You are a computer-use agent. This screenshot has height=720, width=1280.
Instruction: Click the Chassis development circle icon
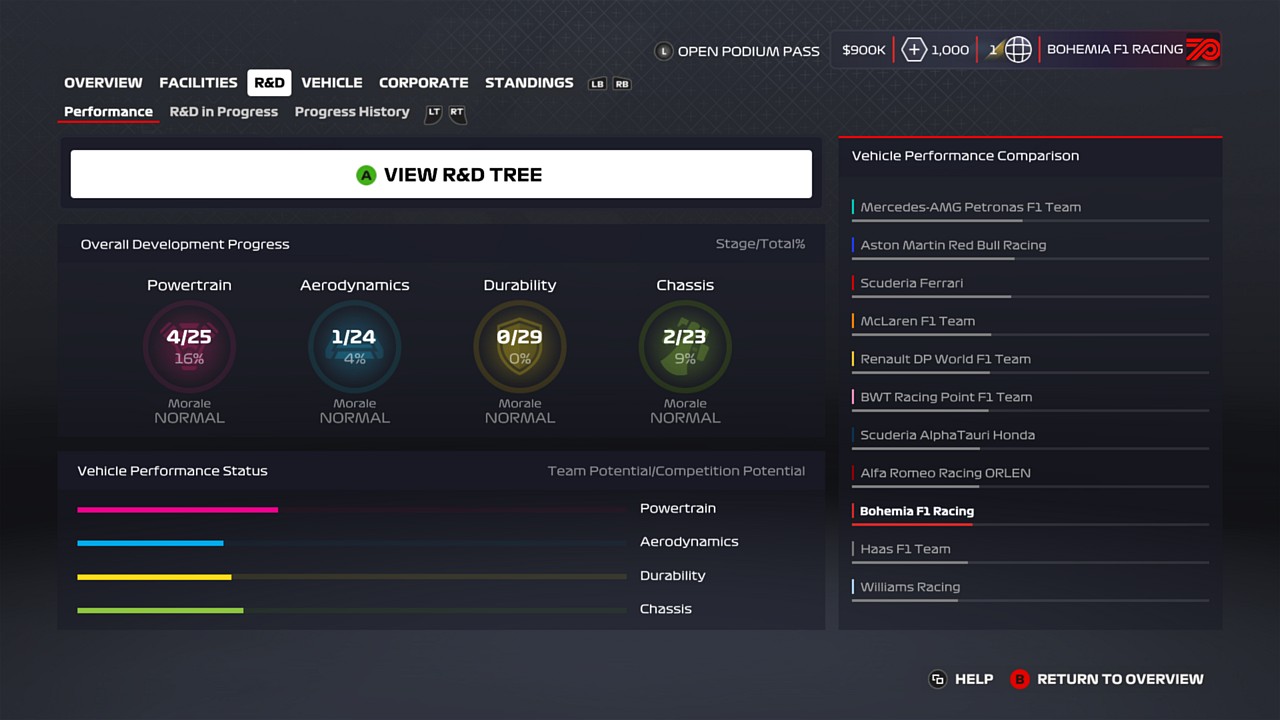685,347
